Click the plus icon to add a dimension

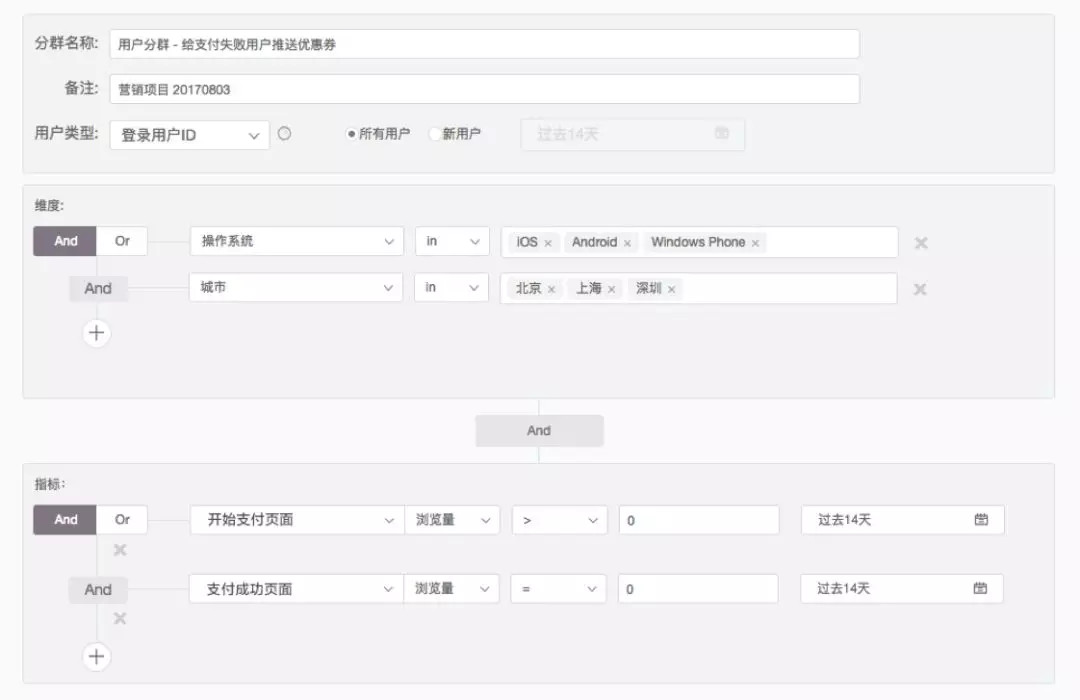click(x=96, y=332)
